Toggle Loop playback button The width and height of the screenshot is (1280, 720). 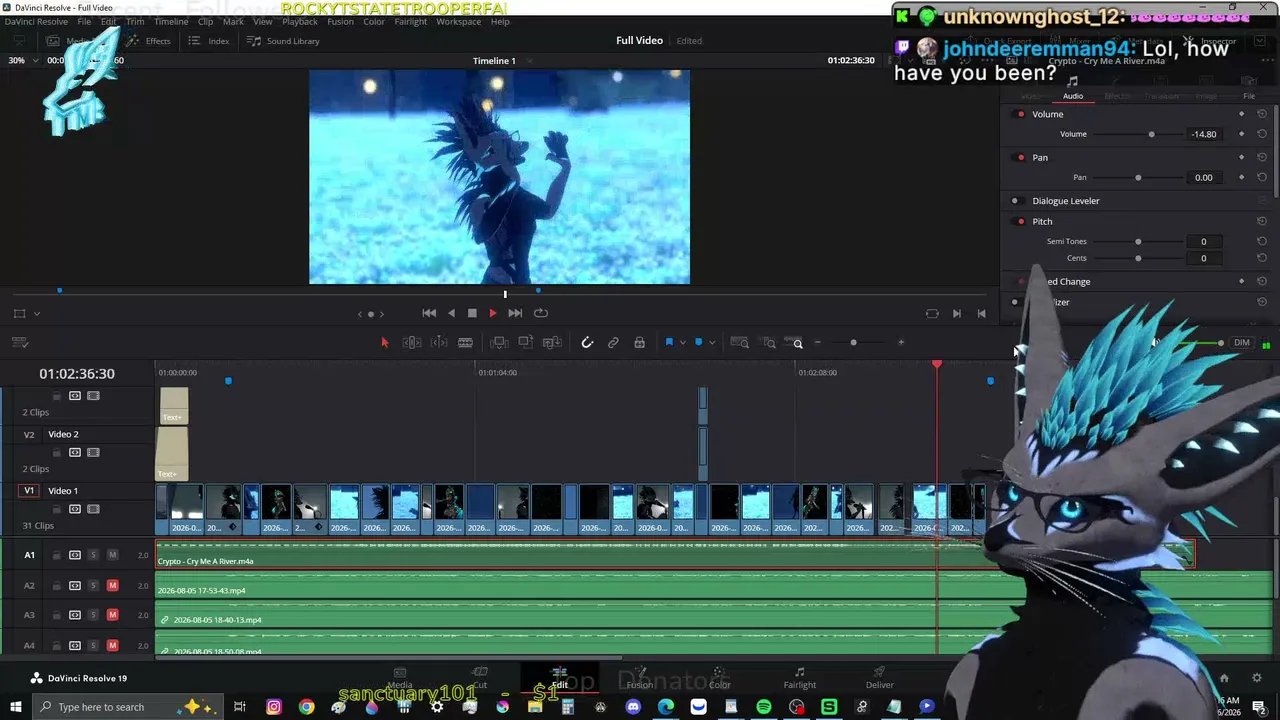(541, 313)
